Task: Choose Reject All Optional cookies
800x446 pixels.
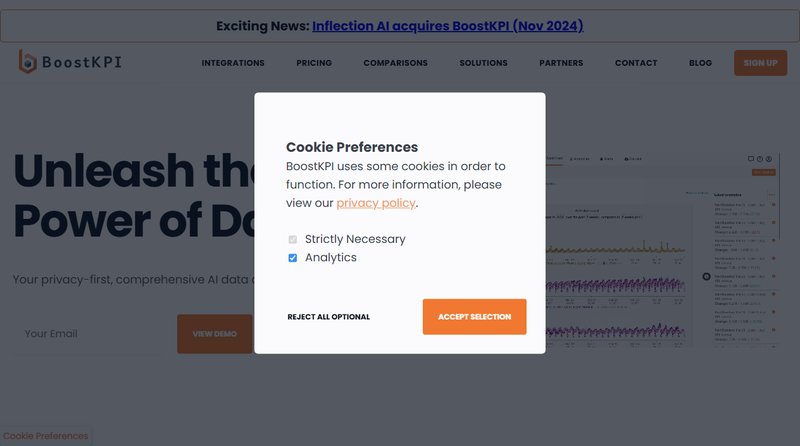Action: point(328,317)
